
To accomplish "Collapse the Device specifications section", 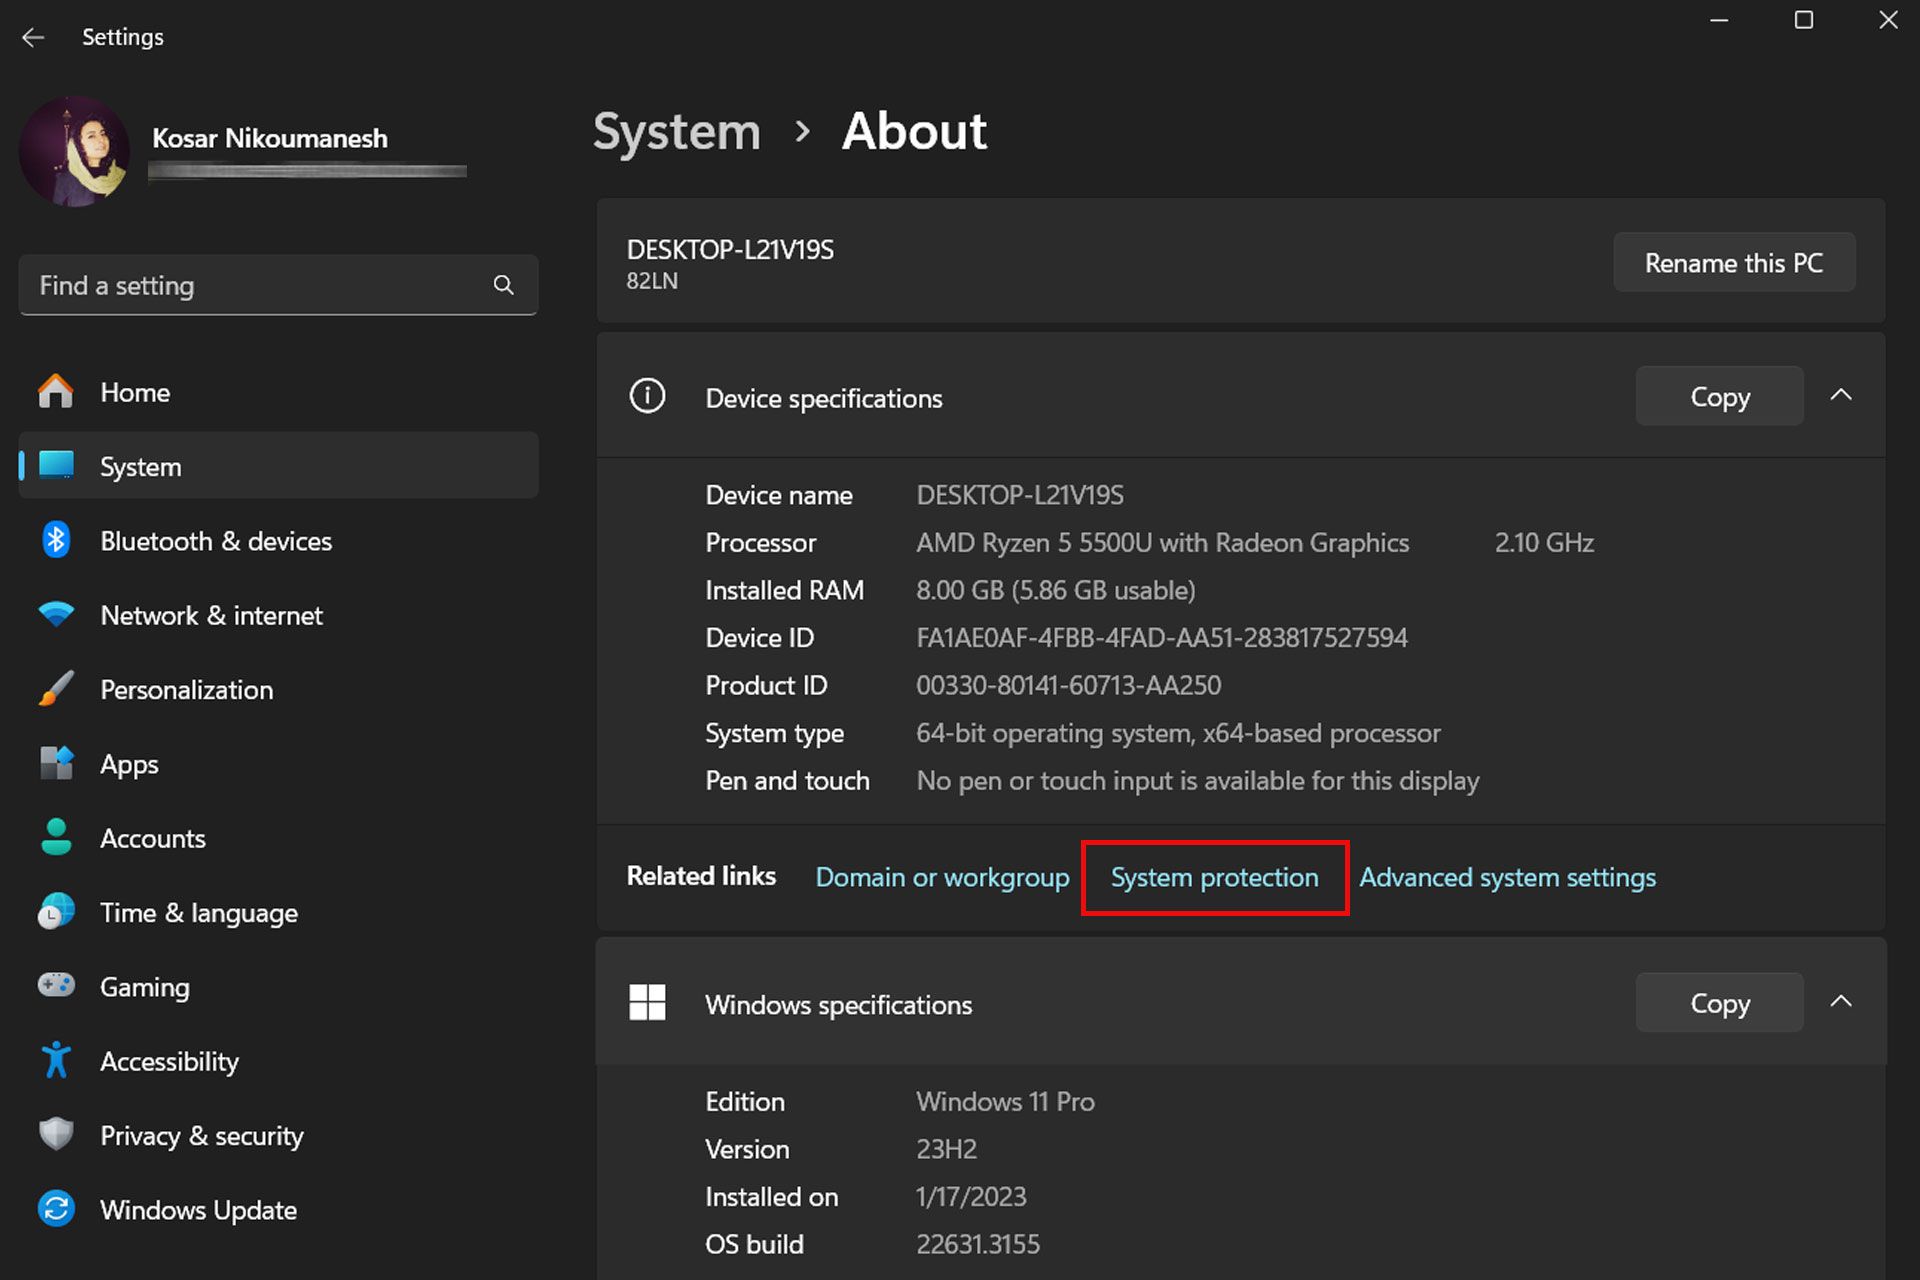I will click(1841, 395).
